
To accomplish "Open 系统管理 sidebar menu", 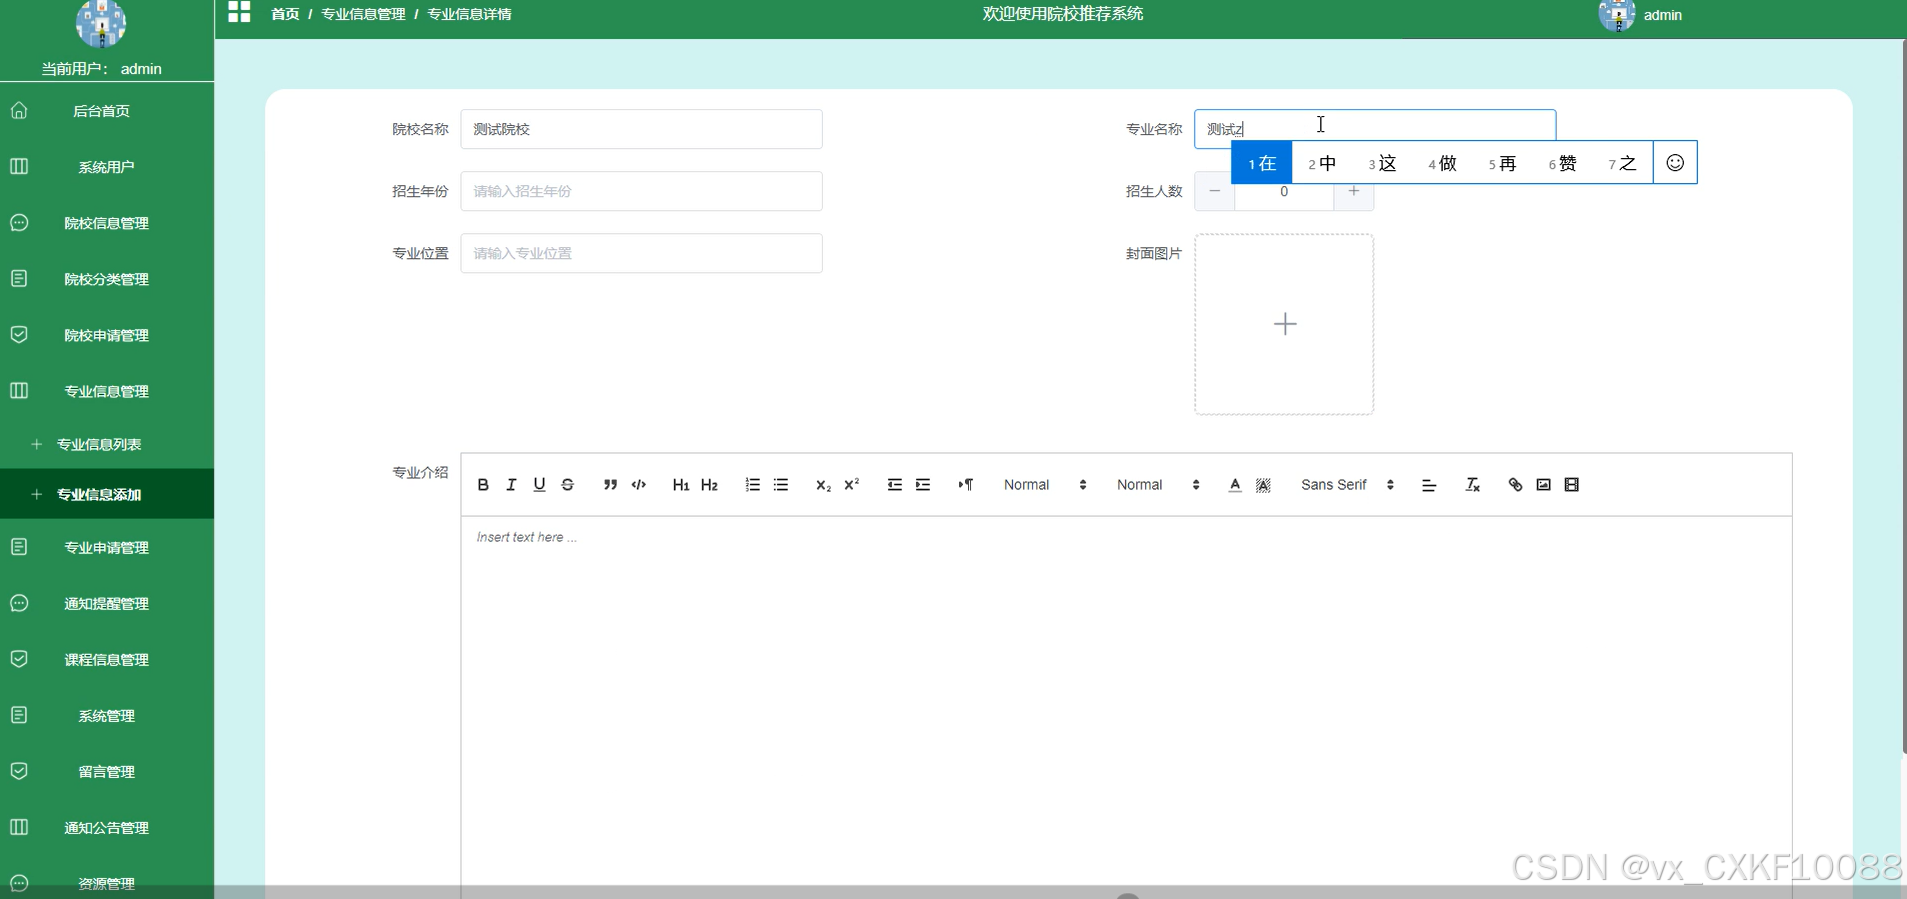I will (x=107, y=715).
